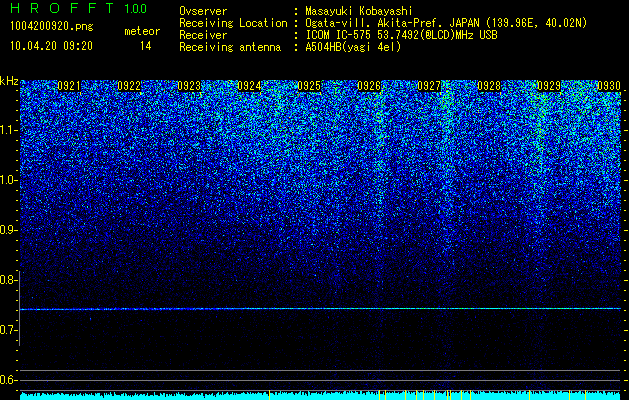Click the 0927 time marker

(x=429, y=86)
